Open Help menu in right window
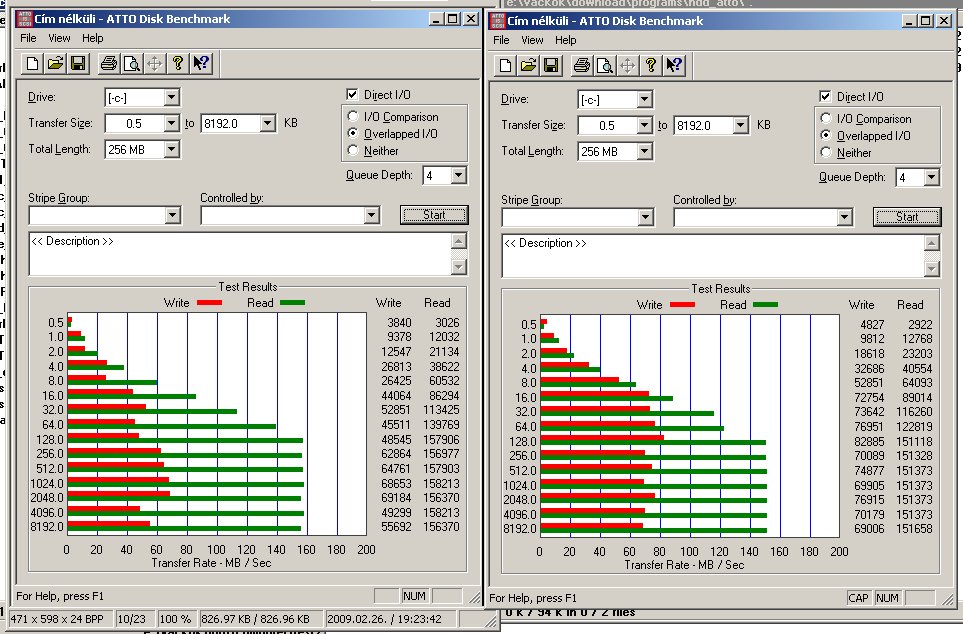 point(566,40)
